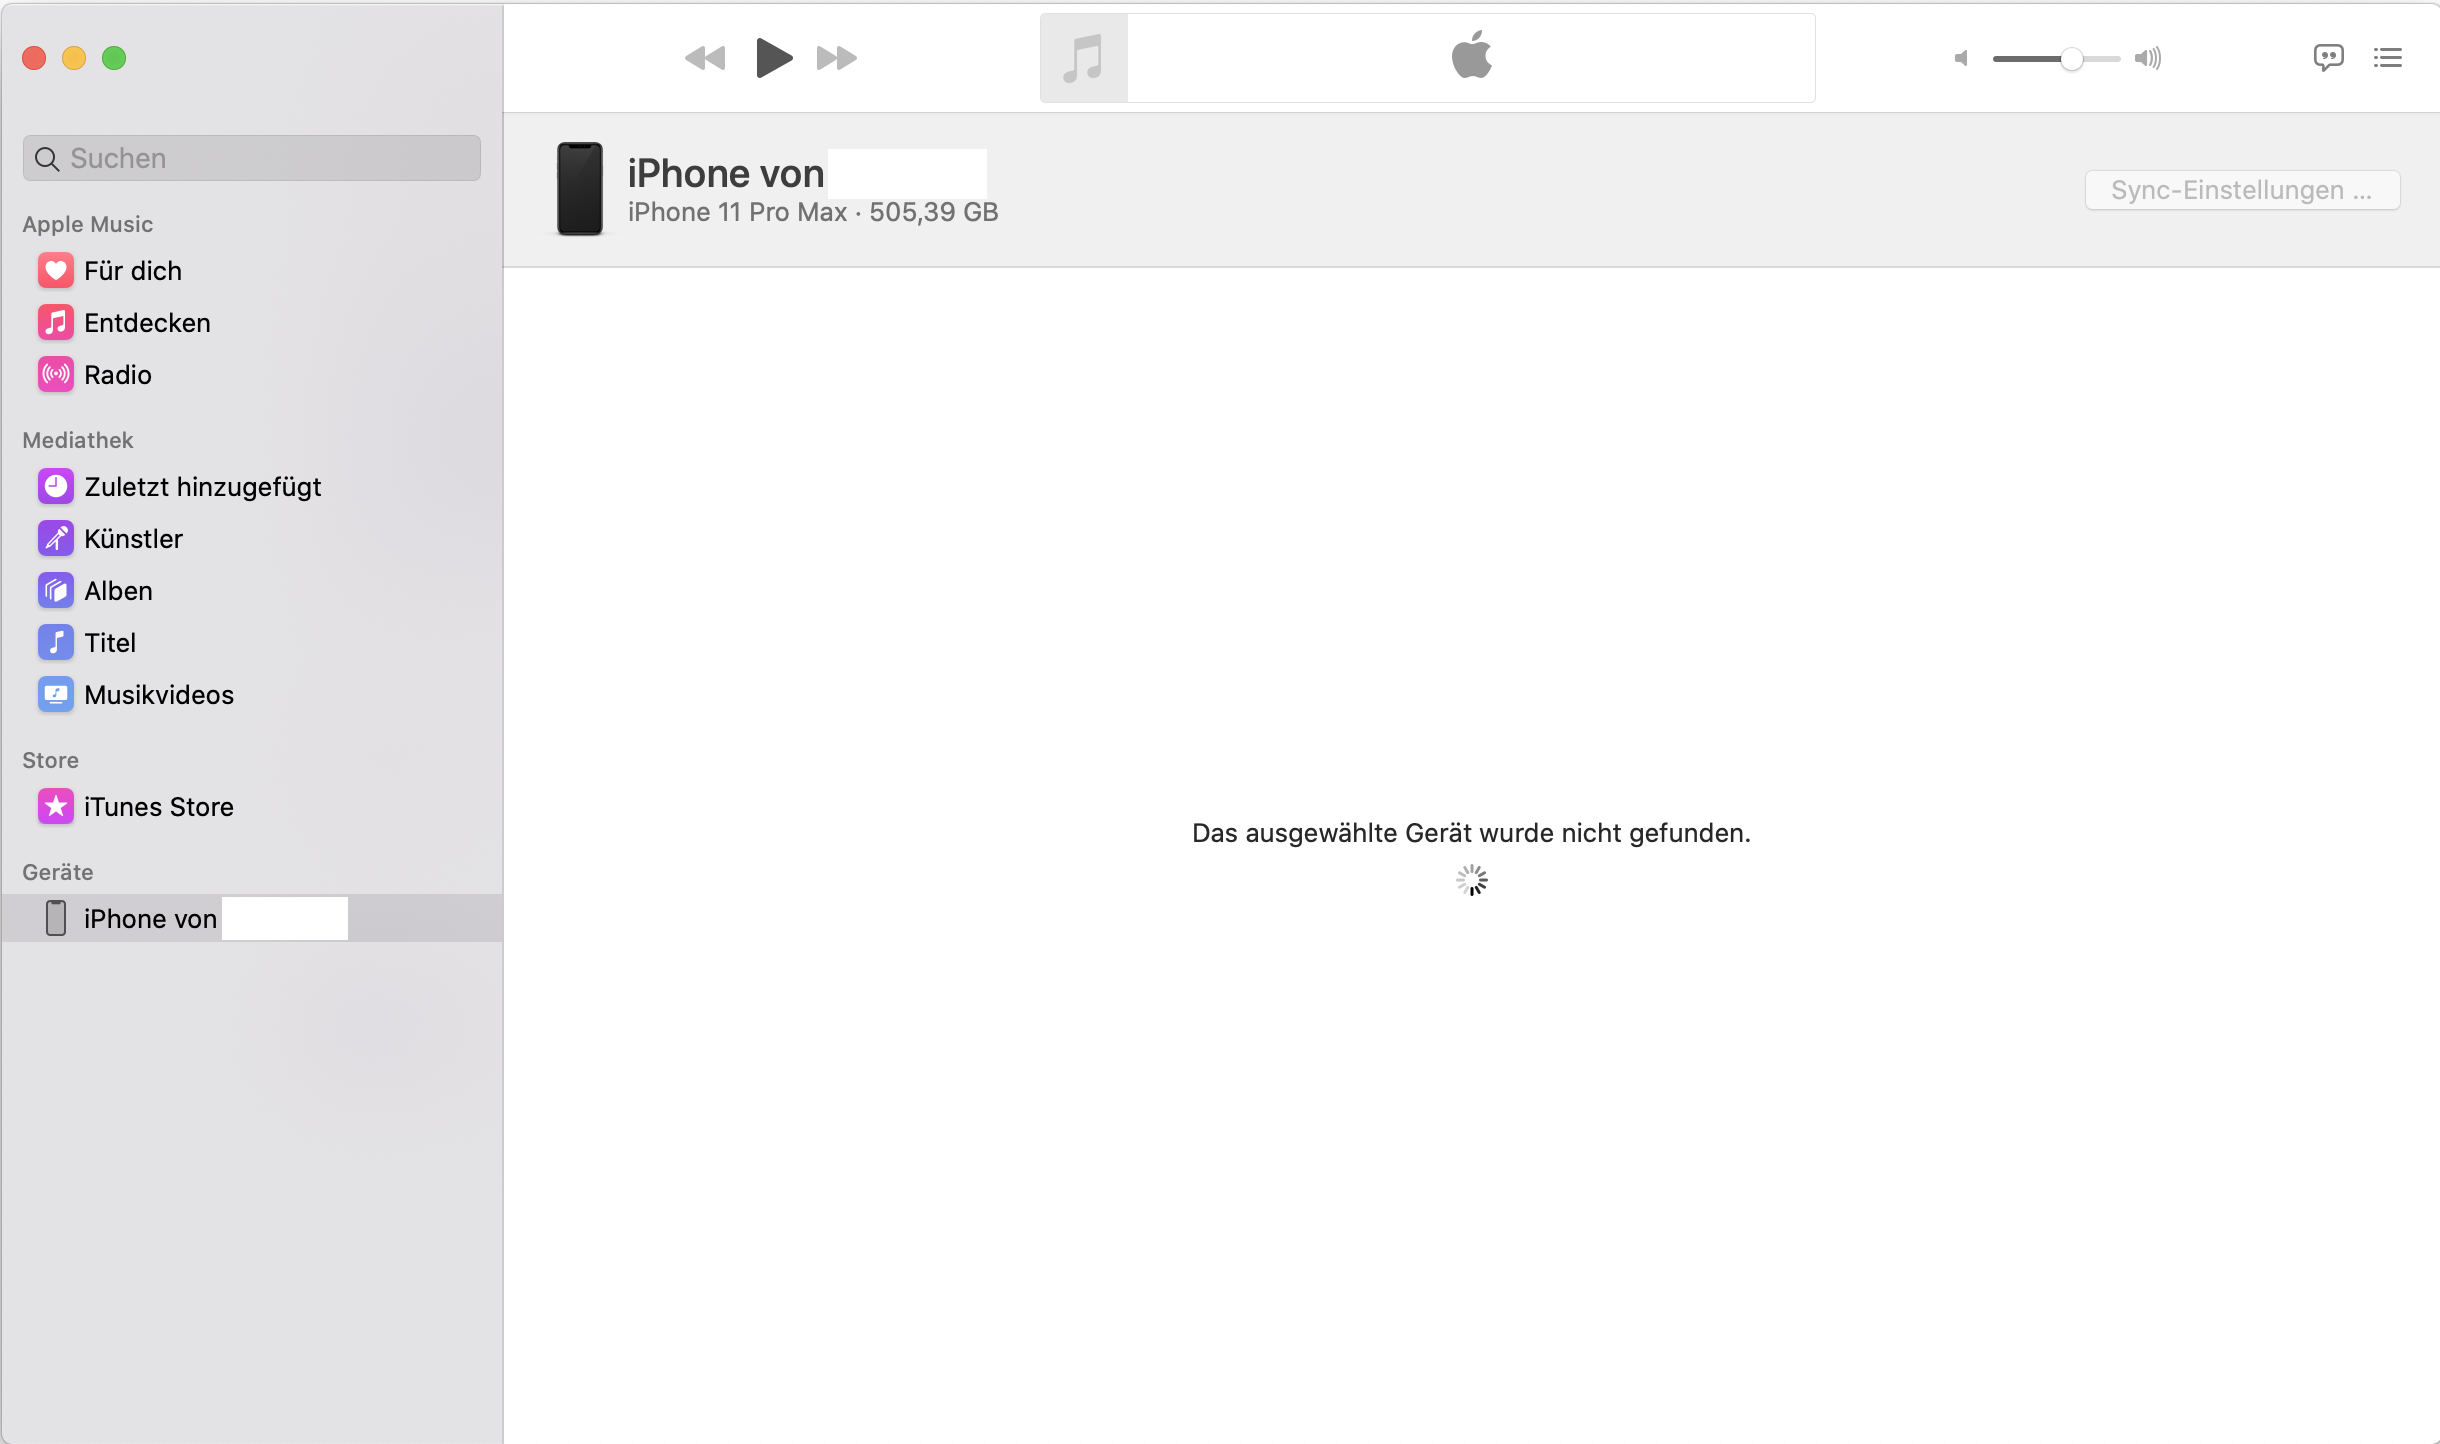Click the Suchen search field
This screenshot has height=1444, width=2440.
(x=252, y=158)
